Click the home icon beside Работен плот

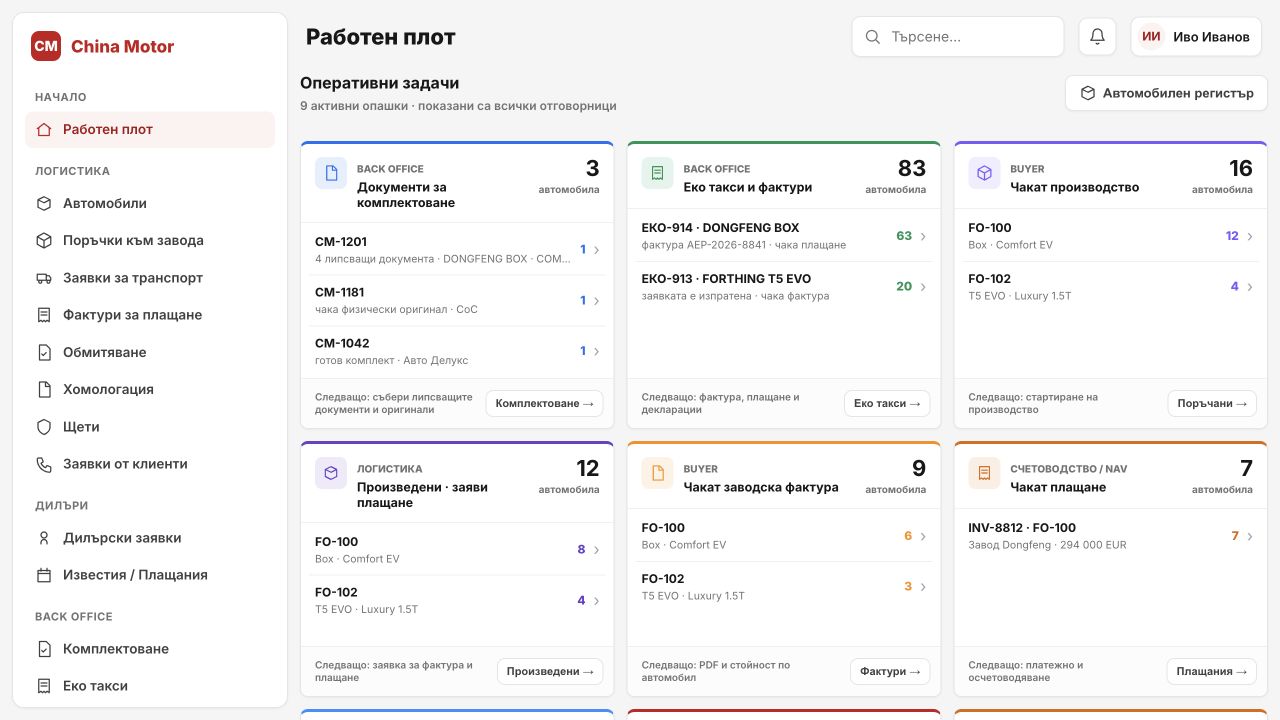click(44, 129)
